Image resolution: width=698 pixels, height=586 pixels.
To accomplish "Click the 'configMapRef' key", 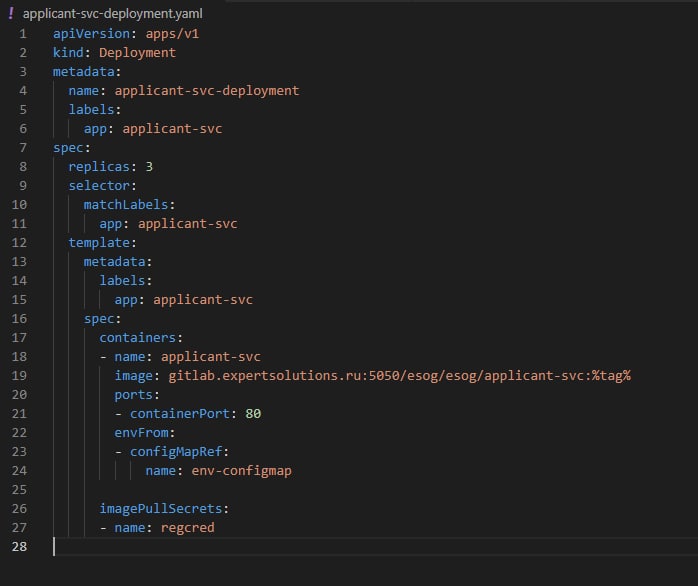I will tap(176, 452).
